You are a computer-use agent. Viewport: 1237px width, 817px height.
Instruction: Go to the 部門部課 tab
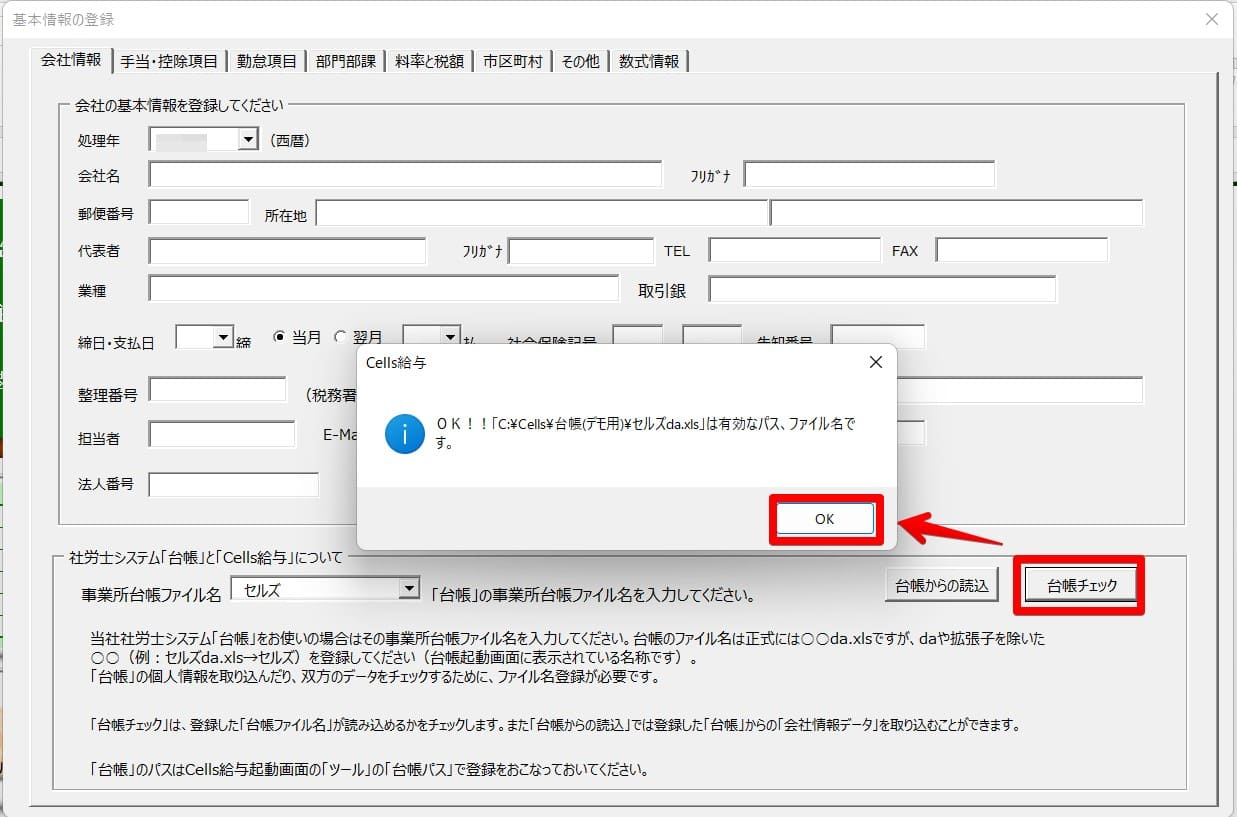346,61
